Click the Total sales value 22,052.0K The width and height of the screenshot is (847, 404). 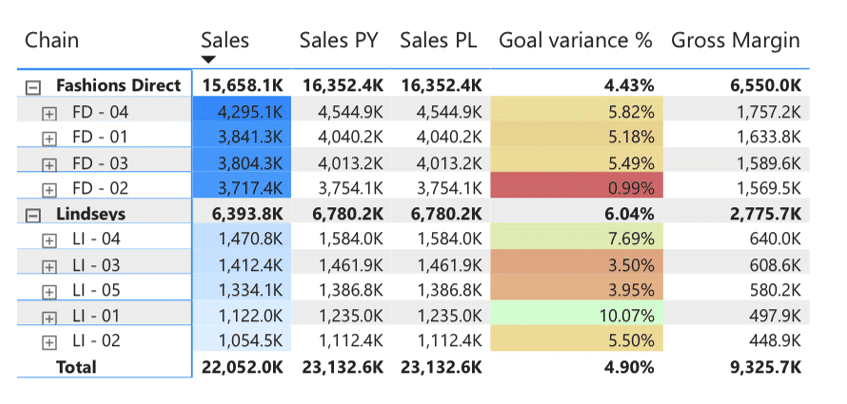coord(243,368)
